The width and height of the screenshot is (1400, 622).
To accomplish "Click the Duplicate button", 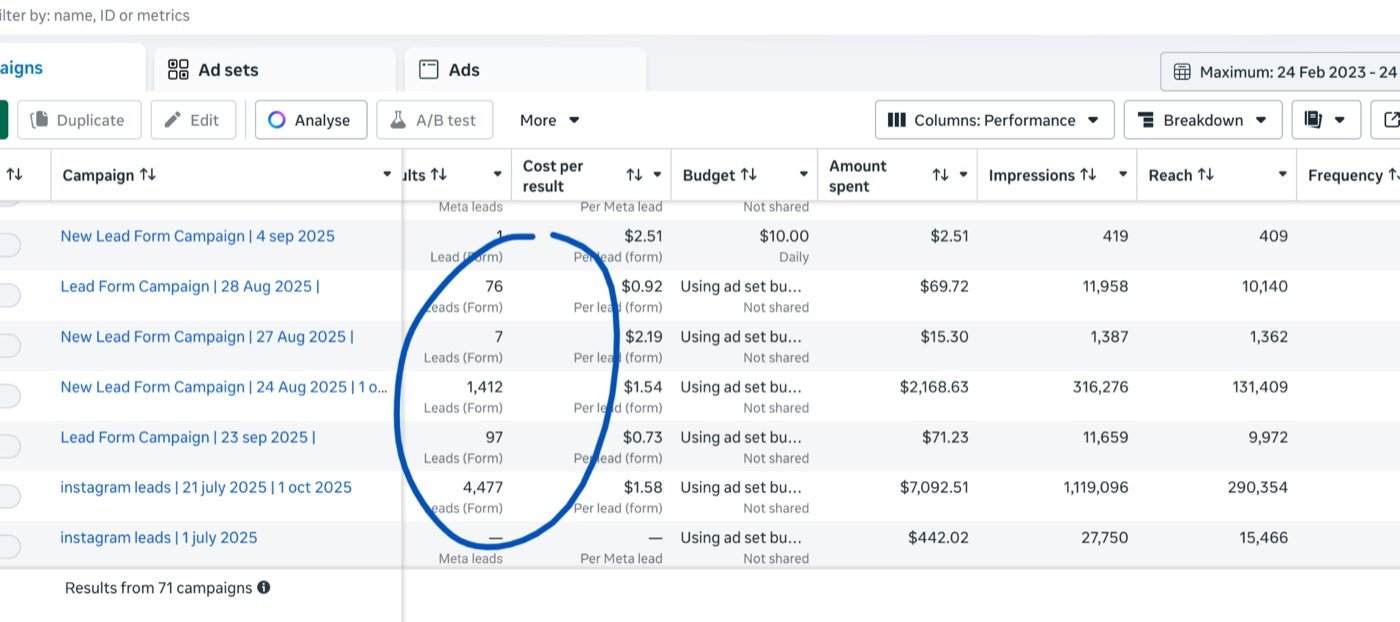I will pyautogui.click(x=79, y=120).
